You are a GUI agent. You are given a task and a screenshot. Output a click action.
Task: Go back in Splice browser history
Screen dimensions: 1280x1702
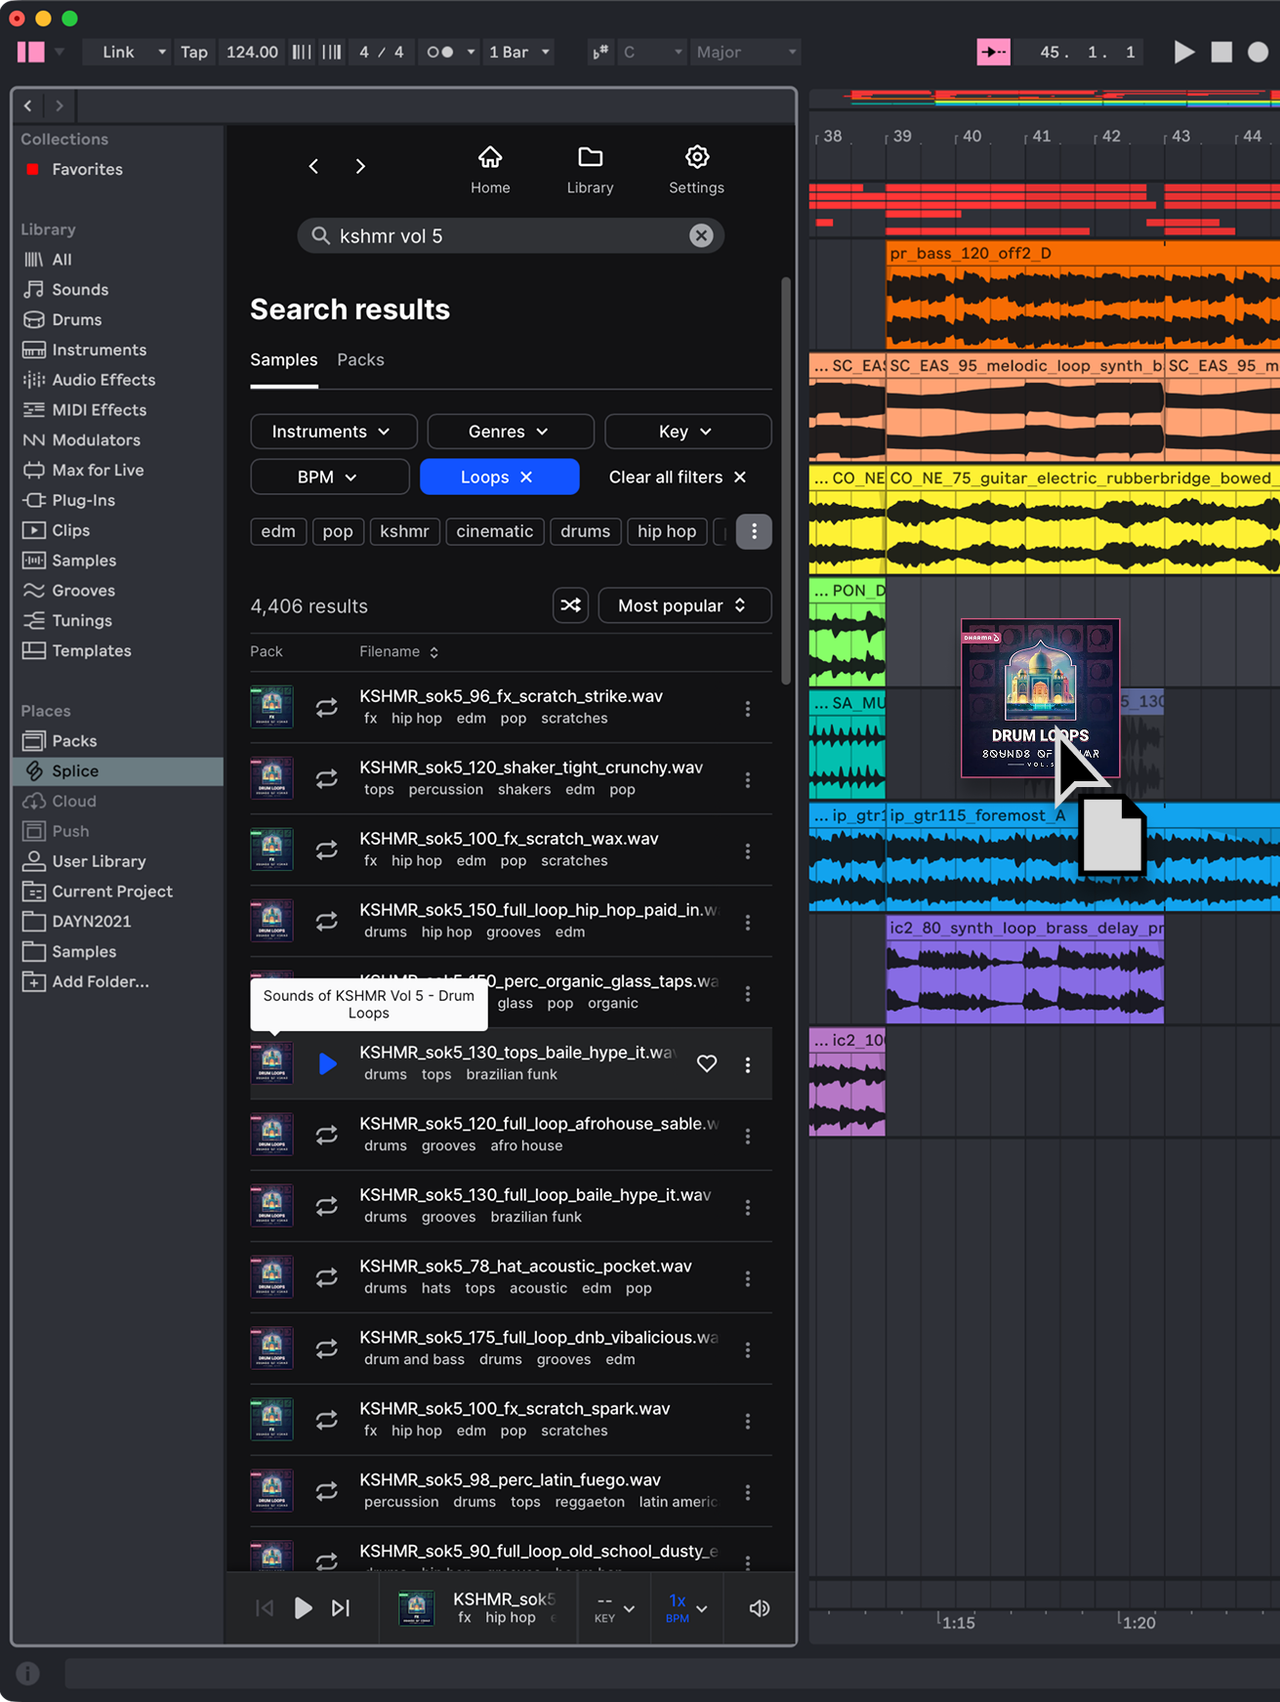pos(314,166)
